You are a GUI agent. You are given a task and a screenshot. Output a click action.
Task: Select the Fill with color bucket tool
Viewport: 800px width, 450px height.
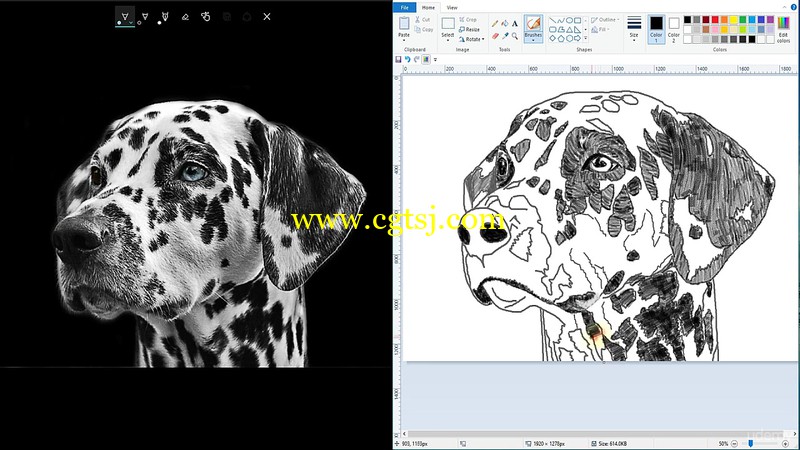[505, 23]
